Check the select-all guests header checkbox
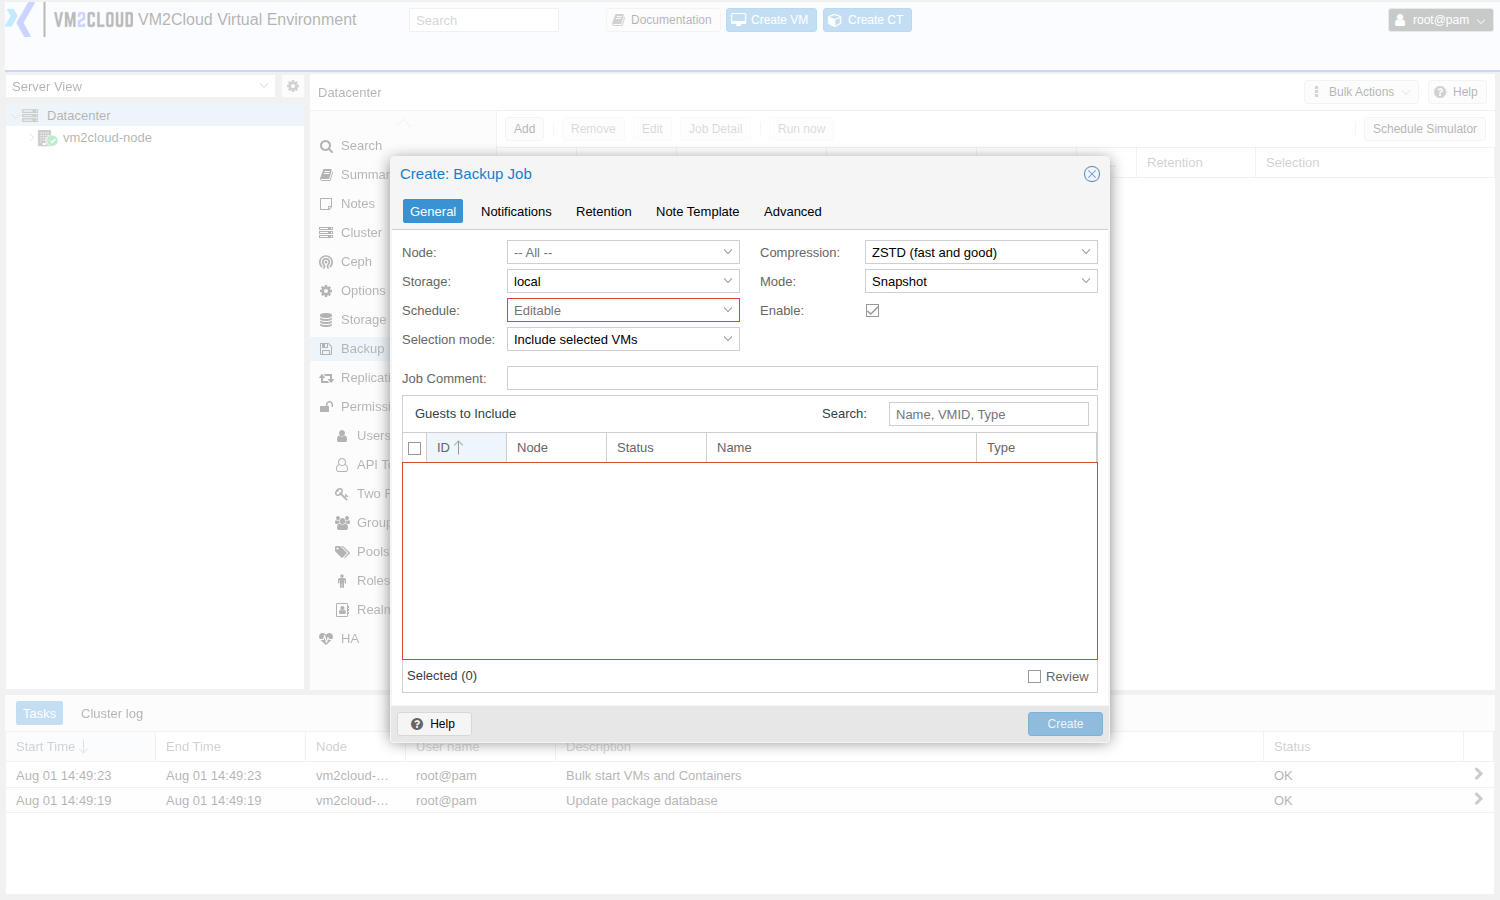The image size is (1500, 900). [x=415, y=448]
